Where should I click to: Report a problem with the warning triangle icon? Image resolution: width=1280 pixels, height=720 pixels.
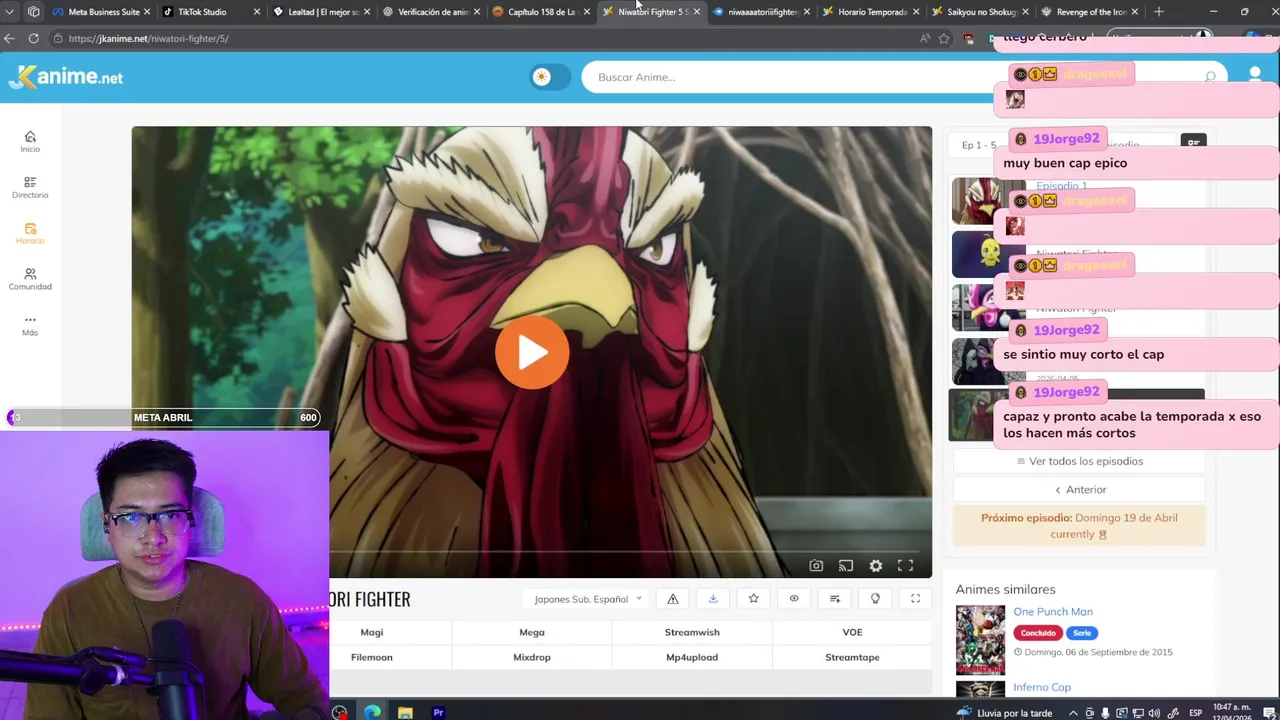(673, 599)
